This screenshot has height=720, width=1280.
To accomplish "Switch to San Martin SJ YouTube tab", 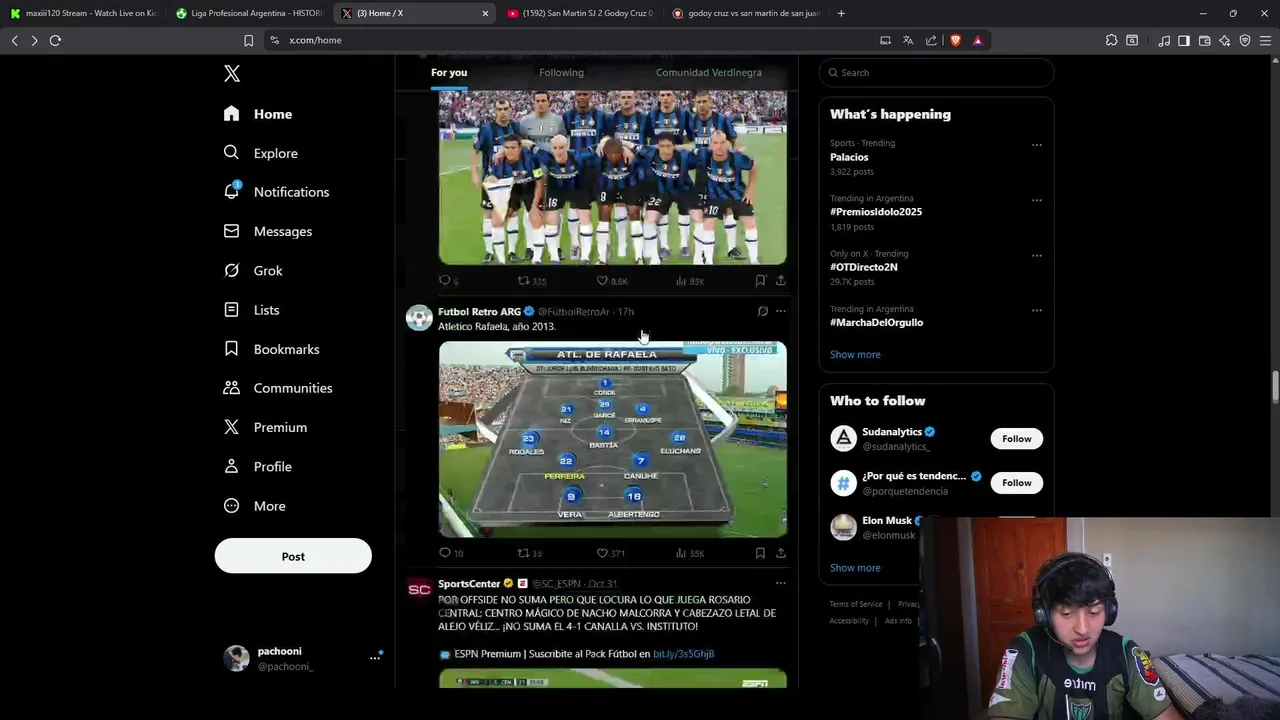I will tap(580, 13).
